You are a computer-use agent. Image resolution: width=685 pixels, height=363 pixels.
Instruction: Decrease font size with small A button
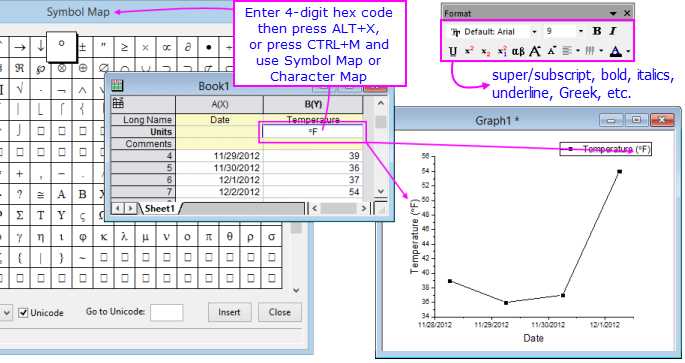coord(551,51)
